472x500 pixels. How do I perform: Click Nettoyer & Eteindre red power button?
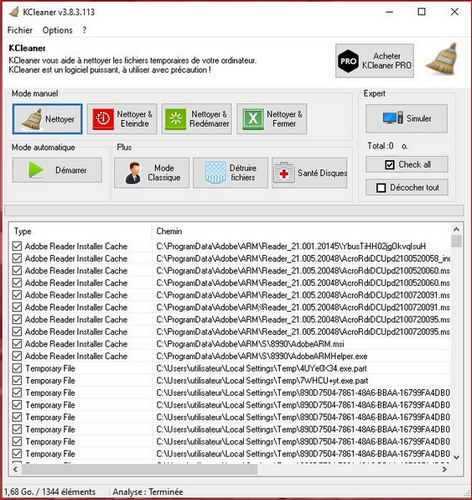tap(122, 119)
